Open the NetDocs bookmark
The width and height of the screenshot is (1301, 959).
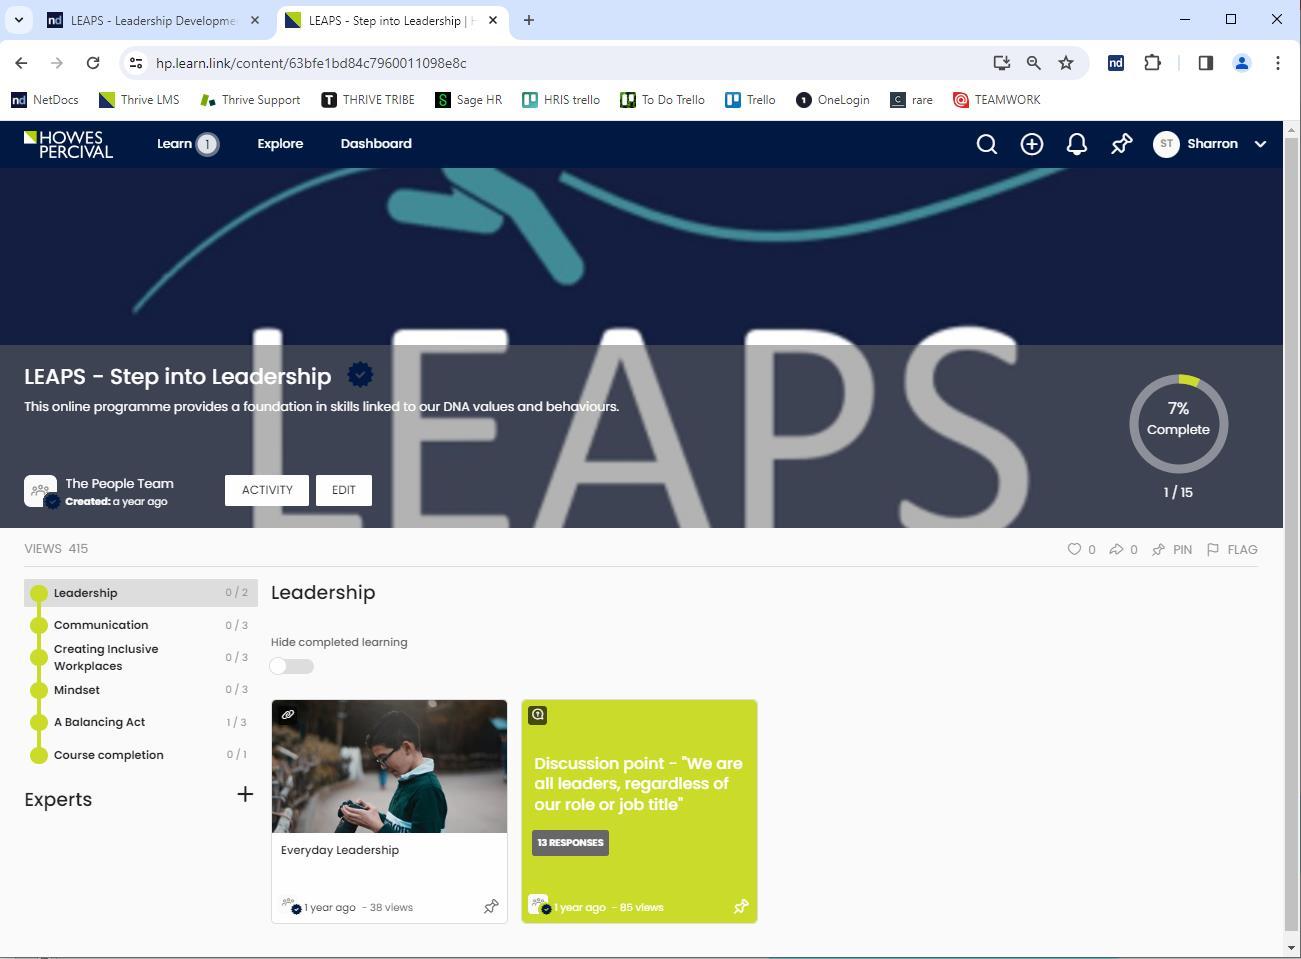(44, 100)
